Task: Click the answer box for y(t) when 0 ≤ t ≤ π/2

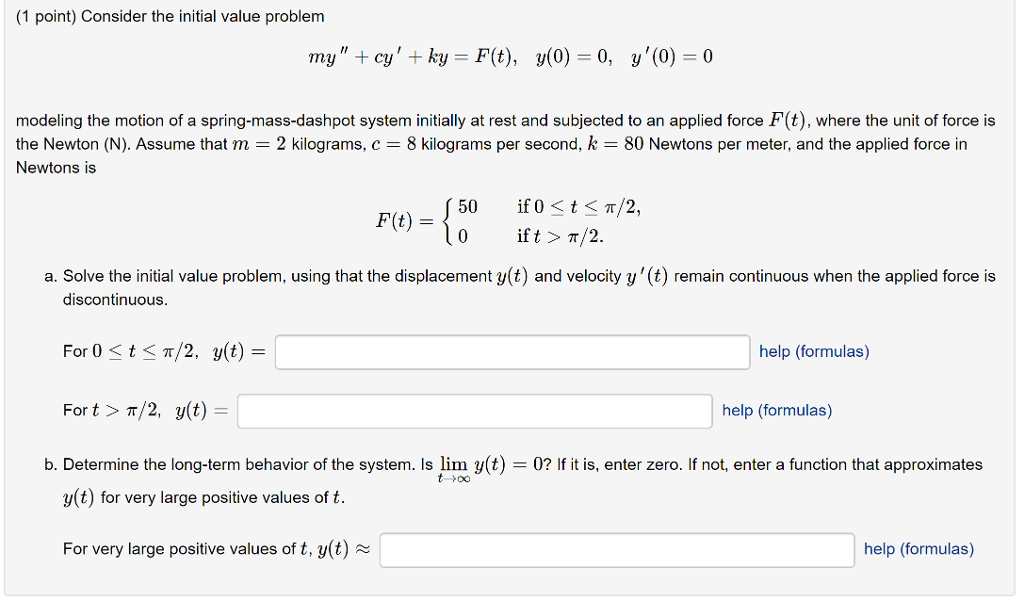Action: 512,352
